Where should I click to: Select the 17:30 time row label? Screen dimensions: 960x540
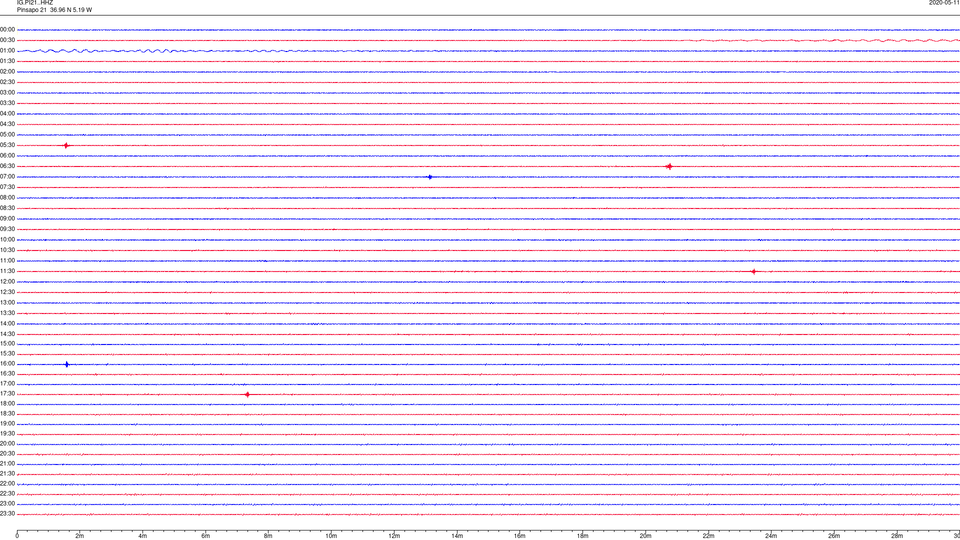pyautogui.click(x=8, y=394)
